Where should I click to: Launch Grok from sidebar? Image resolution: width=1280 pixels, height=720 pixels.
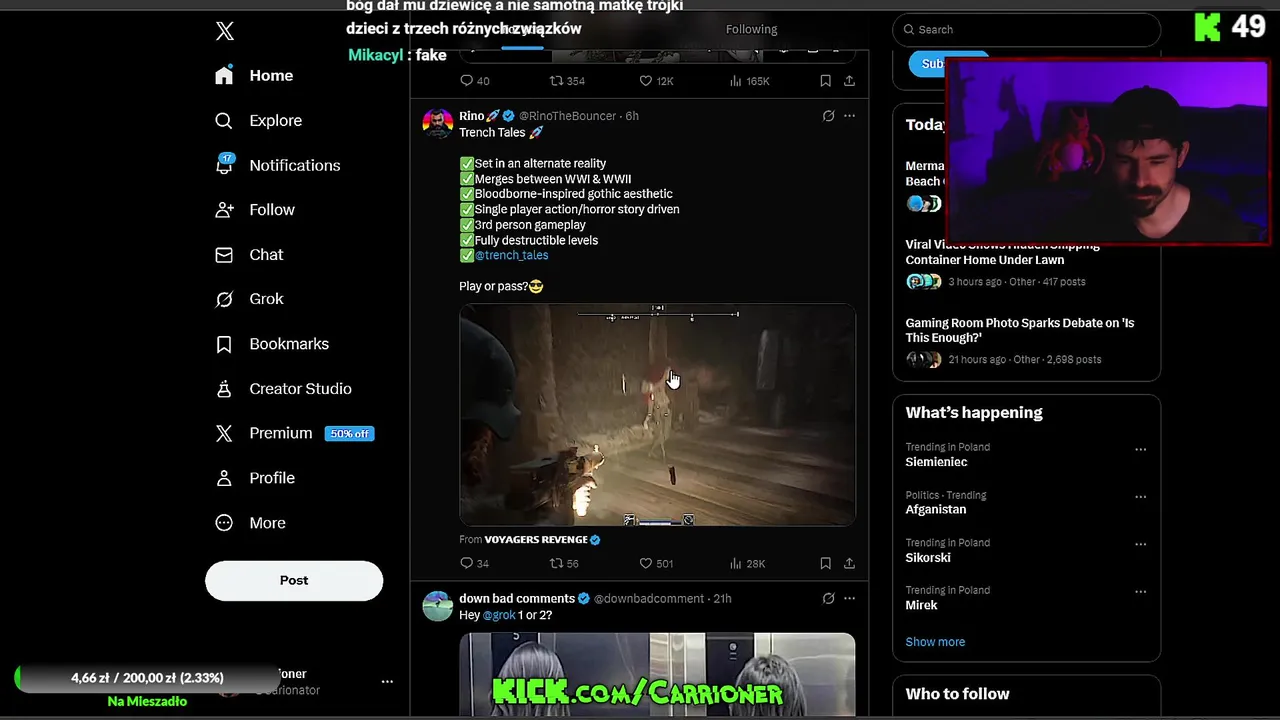(249, 299)
